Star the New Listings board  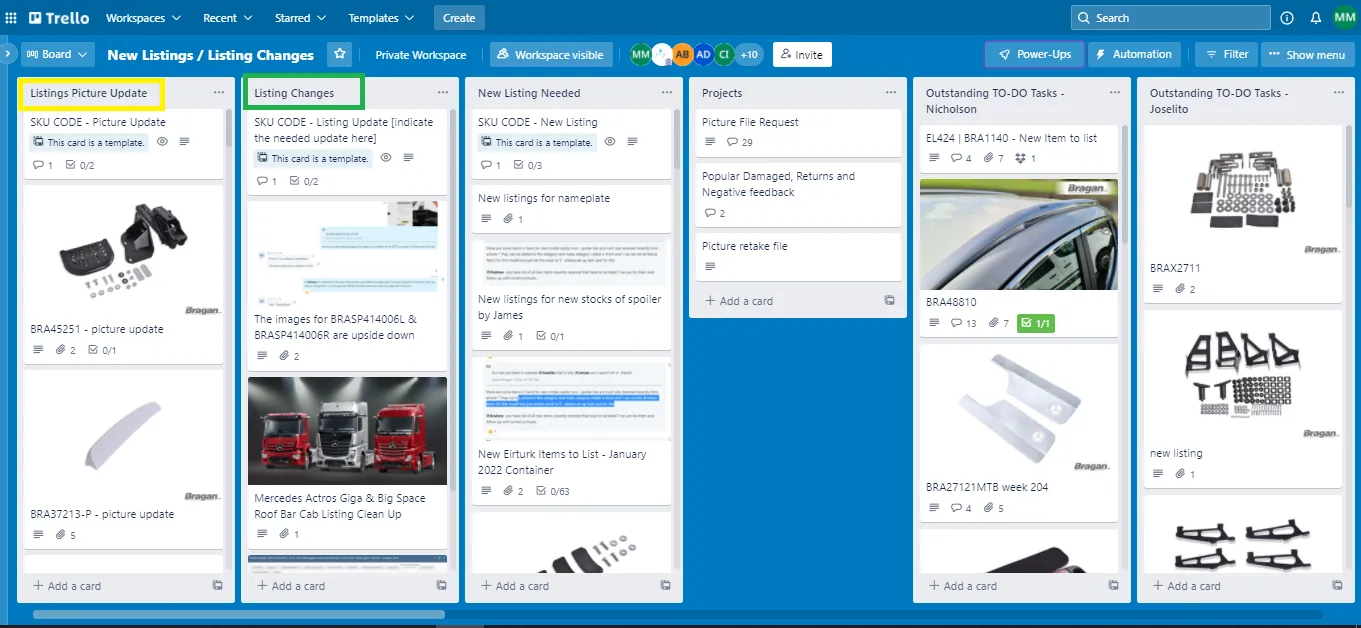340,54
